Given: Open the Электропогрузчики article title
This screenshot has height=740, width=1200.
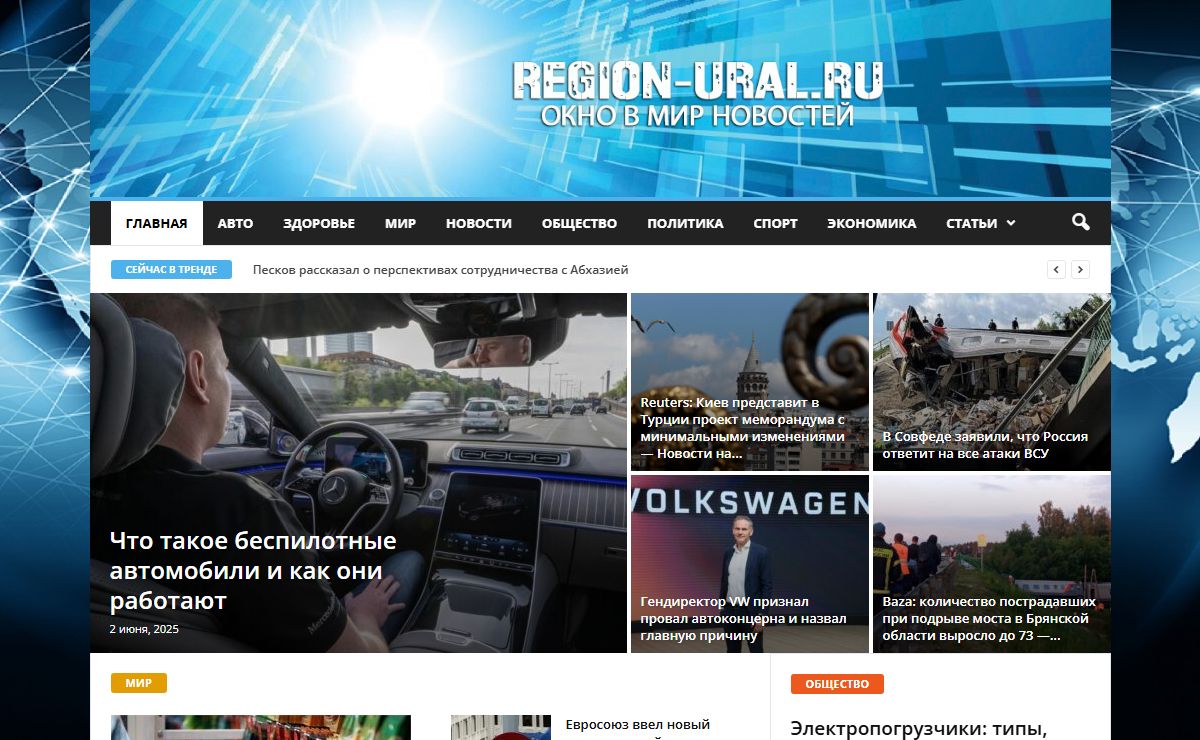Looking at the screenshot, I should (918, 729).
